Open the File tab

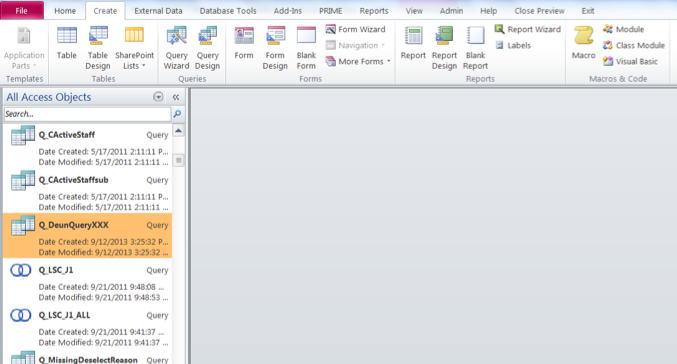coord(22,10)
